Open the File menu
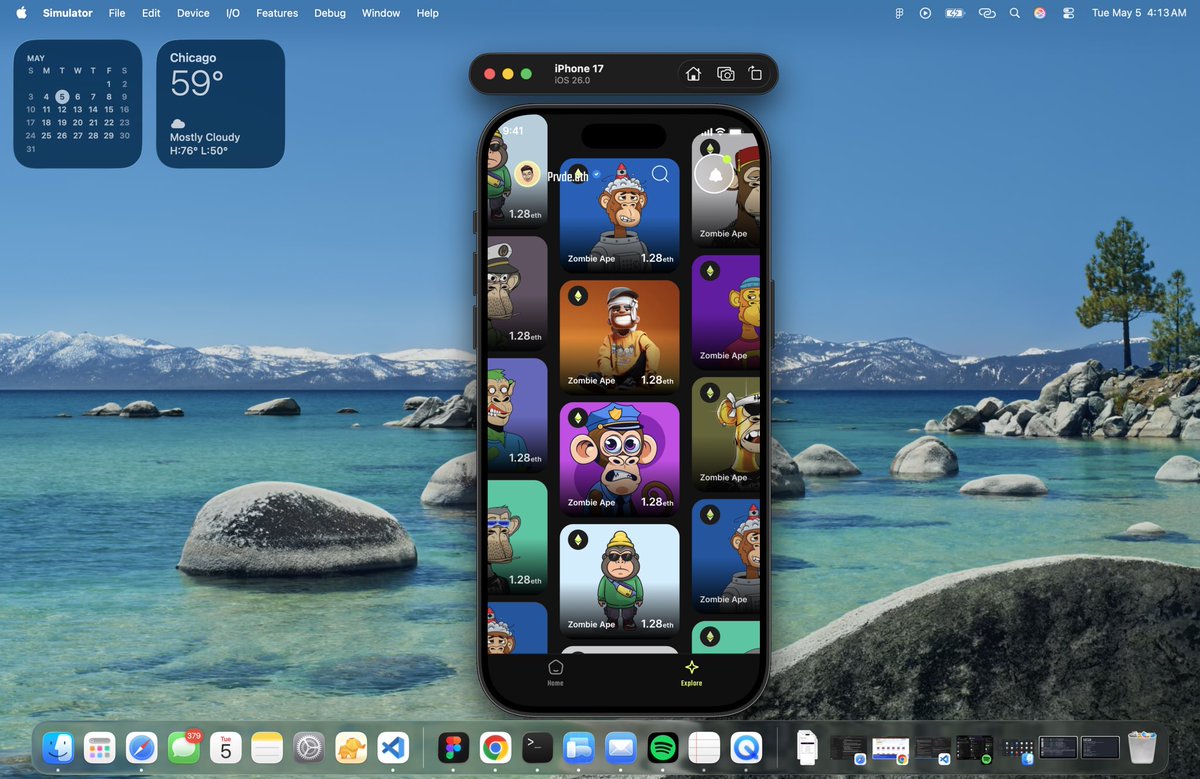Viewport: 1200px width, 779px height. coord(117,13)
